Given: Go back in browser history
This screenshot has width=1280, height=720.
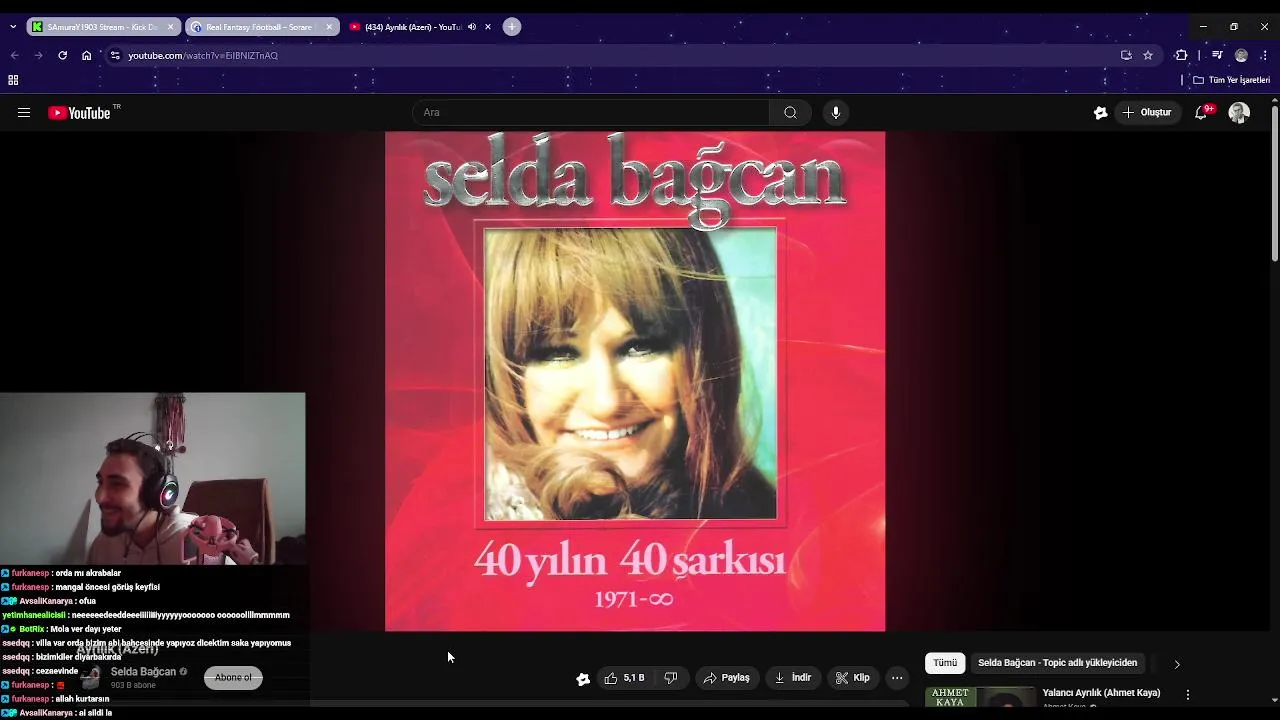Looking at the screenshot, I should (14, 55).
